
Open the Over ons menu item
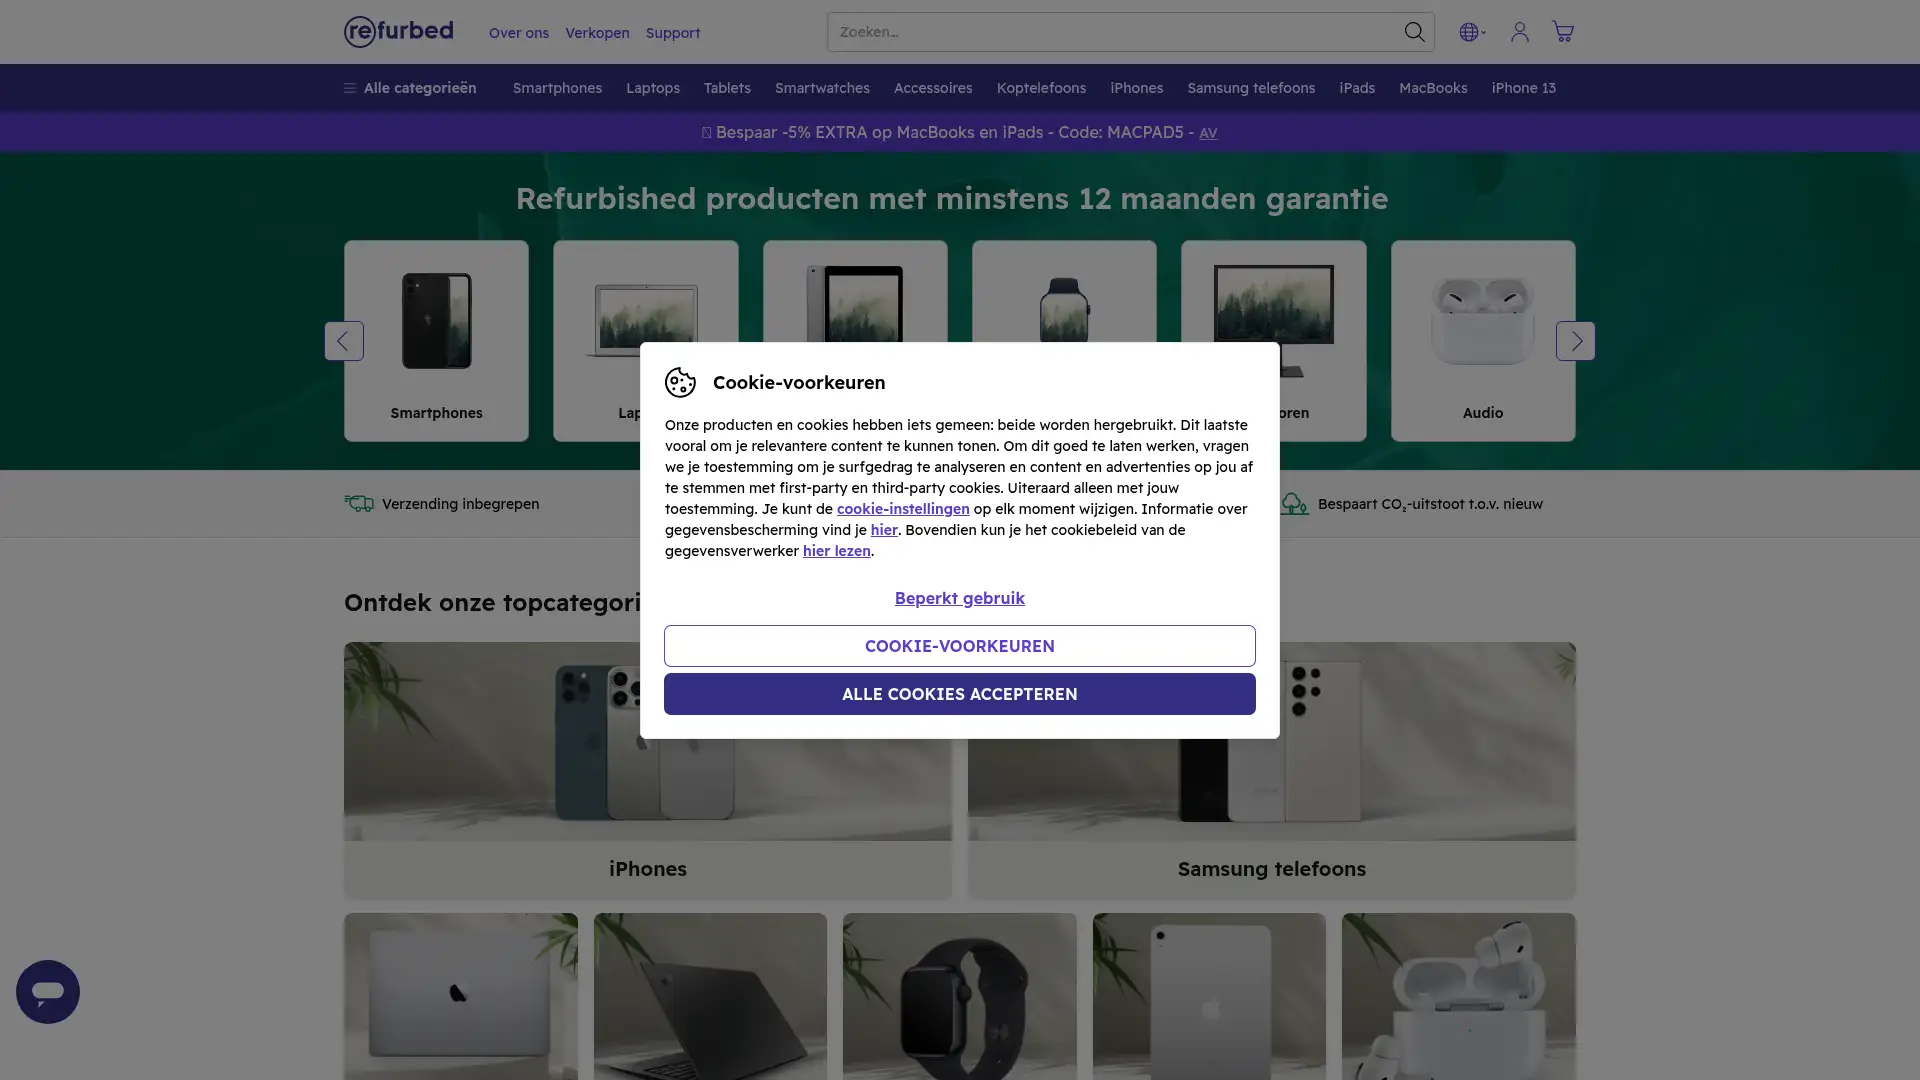tap(518, 32)
